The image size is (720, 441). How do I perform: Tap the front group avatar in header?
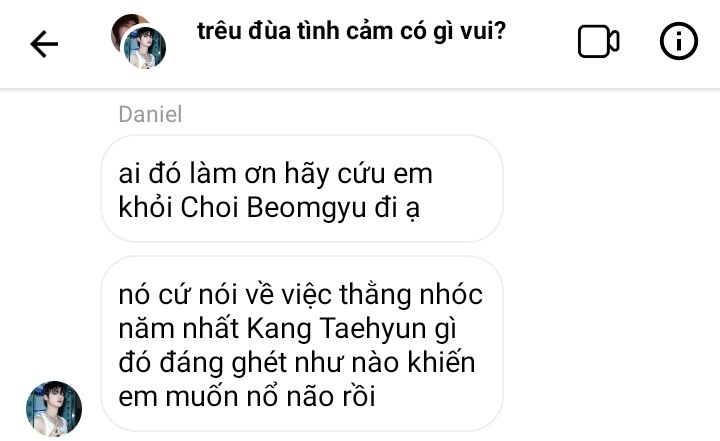(x=145, y=46)
